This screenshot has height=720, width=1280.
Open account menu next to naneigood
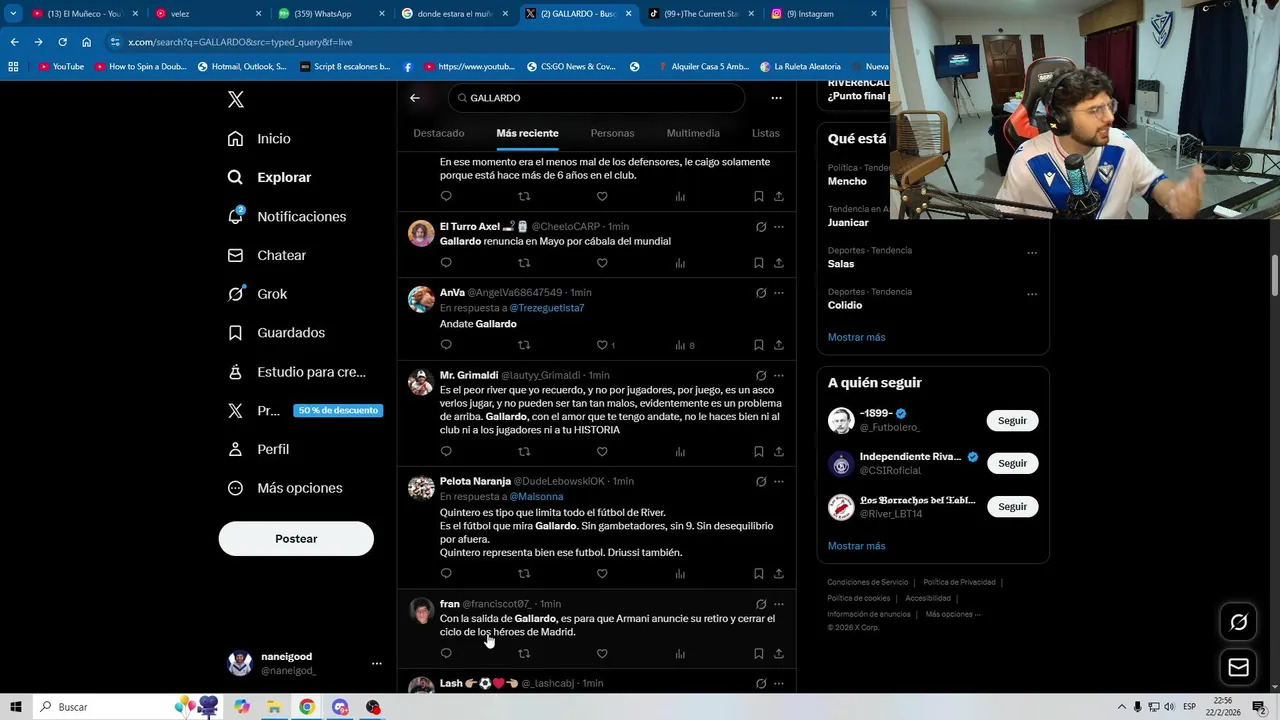pyautogui.click(x=377, y=663)
